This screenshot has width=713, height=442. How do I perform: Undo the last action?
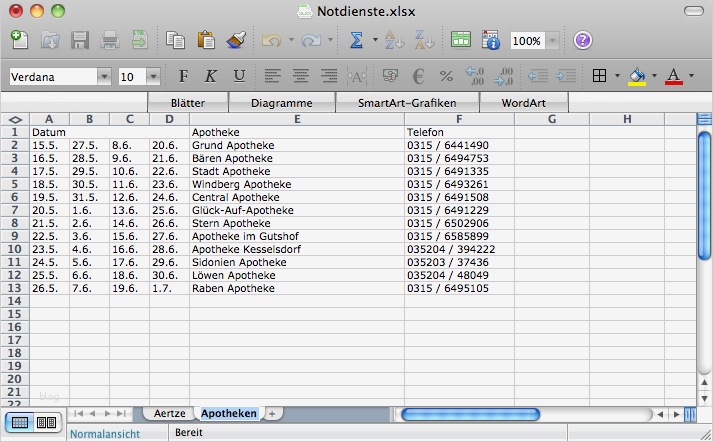click(x=271, y=40)
